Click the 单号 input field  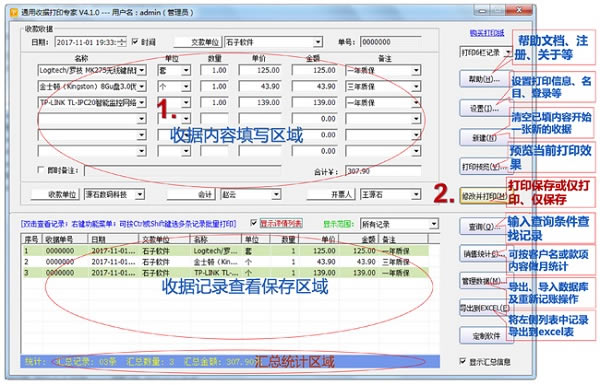(x=391, y=42)
